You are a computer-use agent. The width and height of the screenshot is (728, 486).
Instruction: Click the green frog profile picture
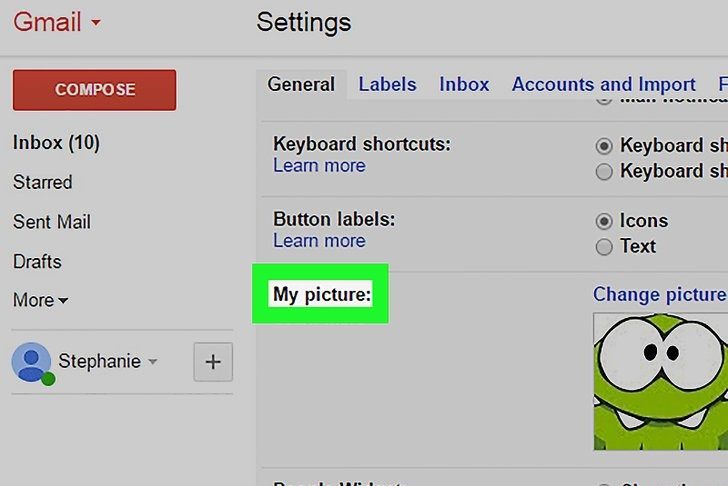pos(660,380)
